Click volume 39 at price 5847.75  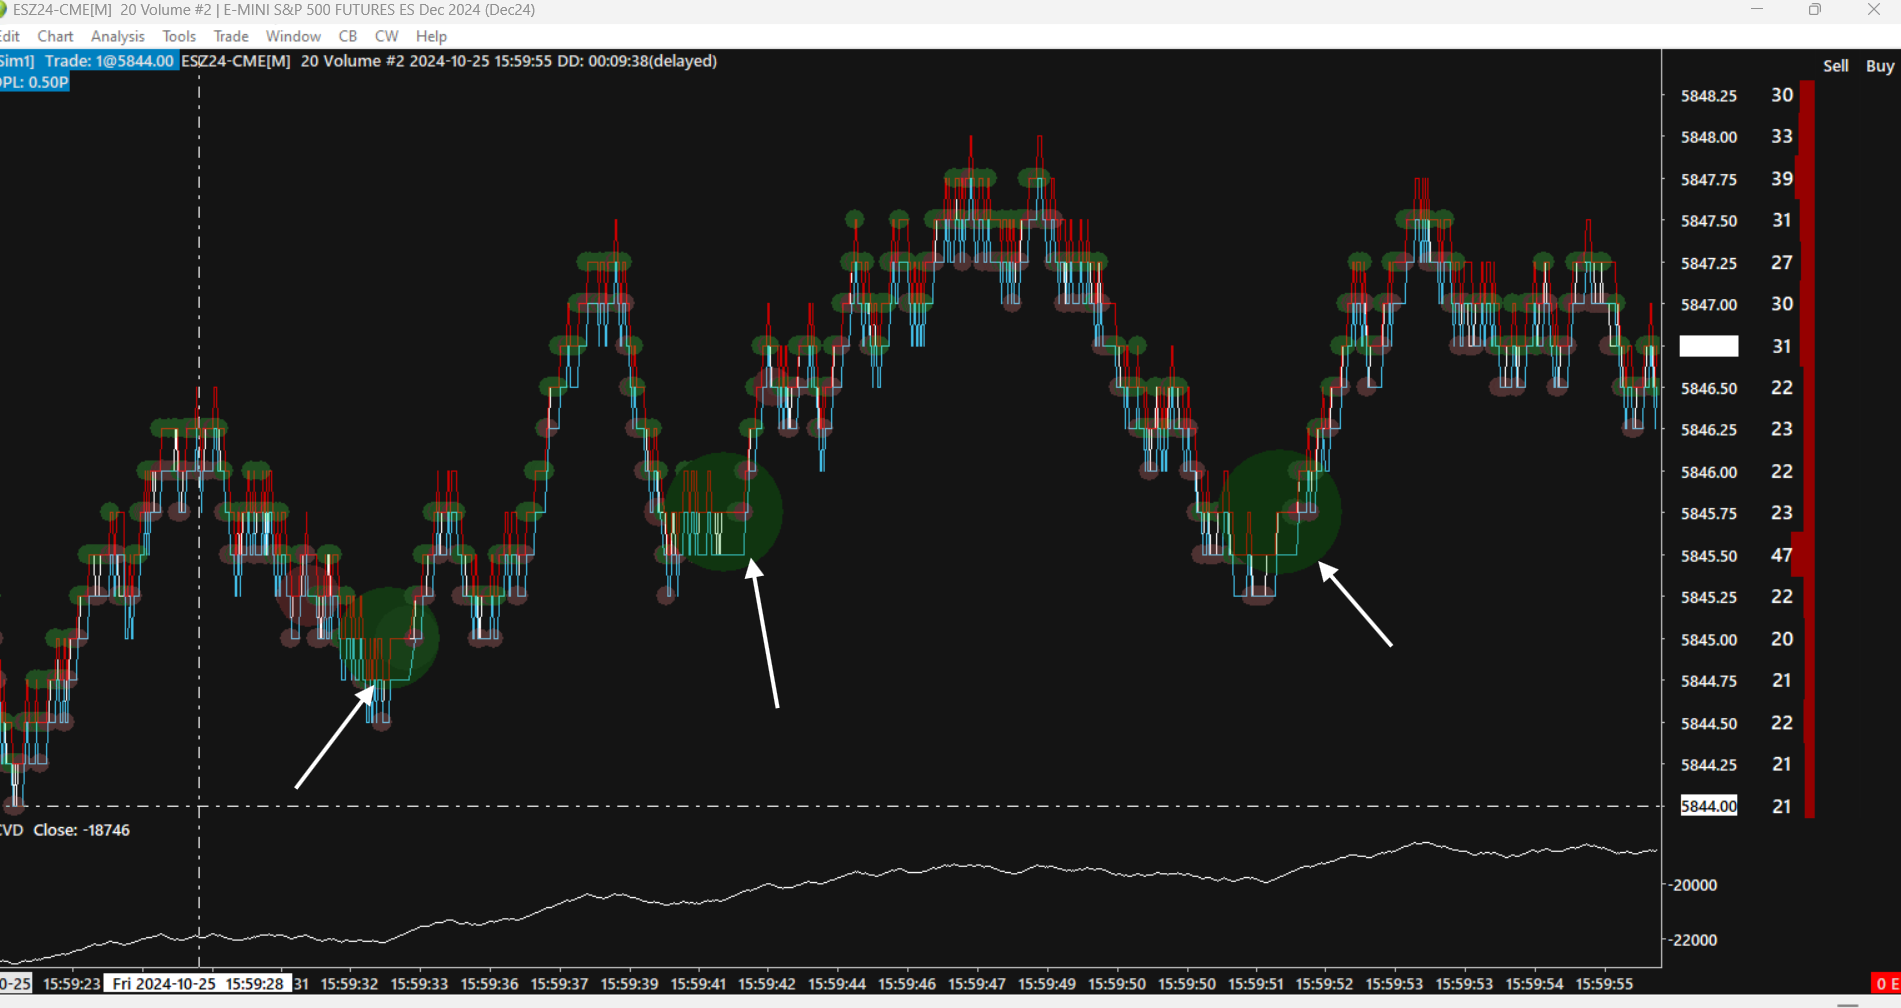pos(1782,179)
